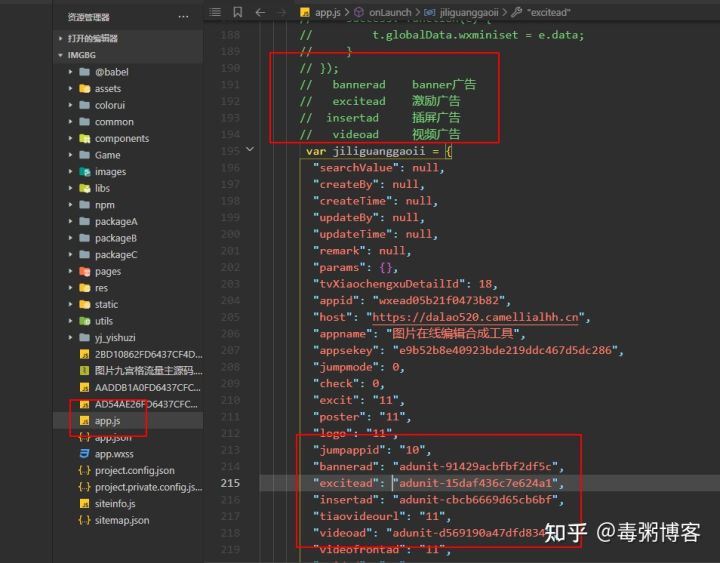Click the "bannerad" adunit value
720x563 pixels.
click(475, 467)
